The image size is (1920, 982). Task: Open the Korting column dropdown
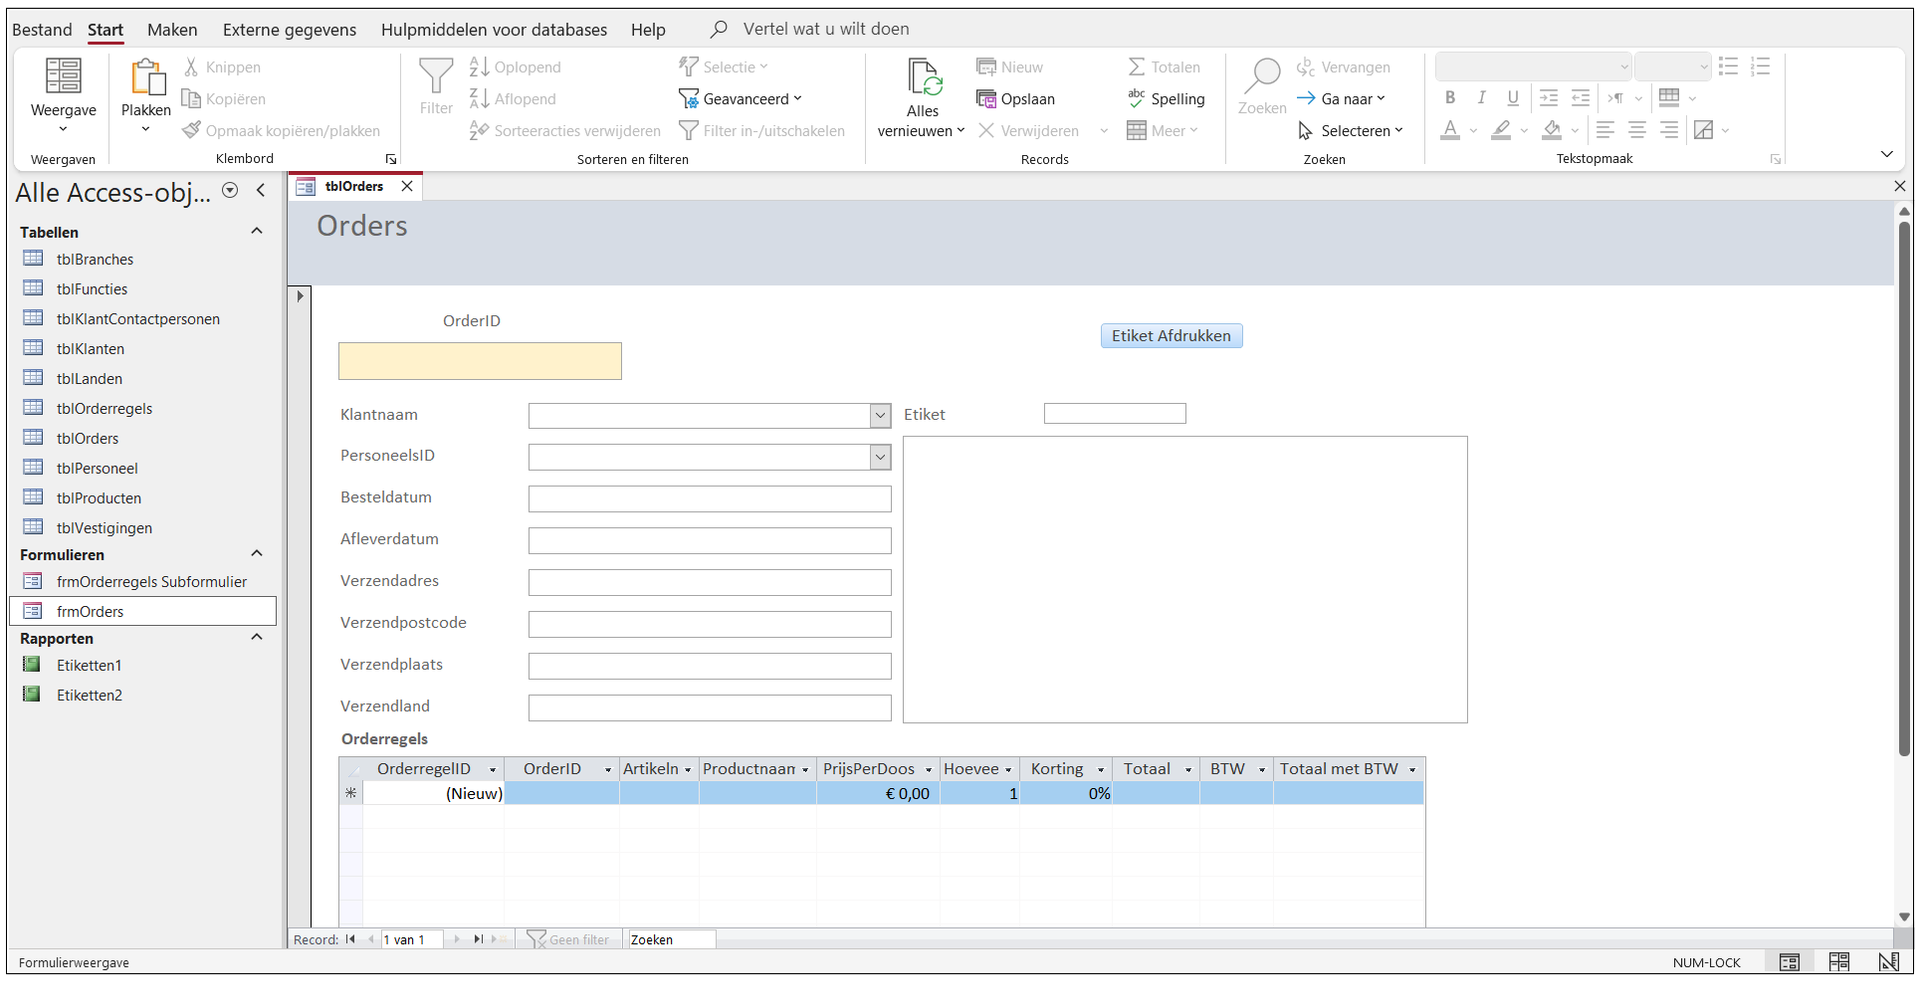point(1100,770)
